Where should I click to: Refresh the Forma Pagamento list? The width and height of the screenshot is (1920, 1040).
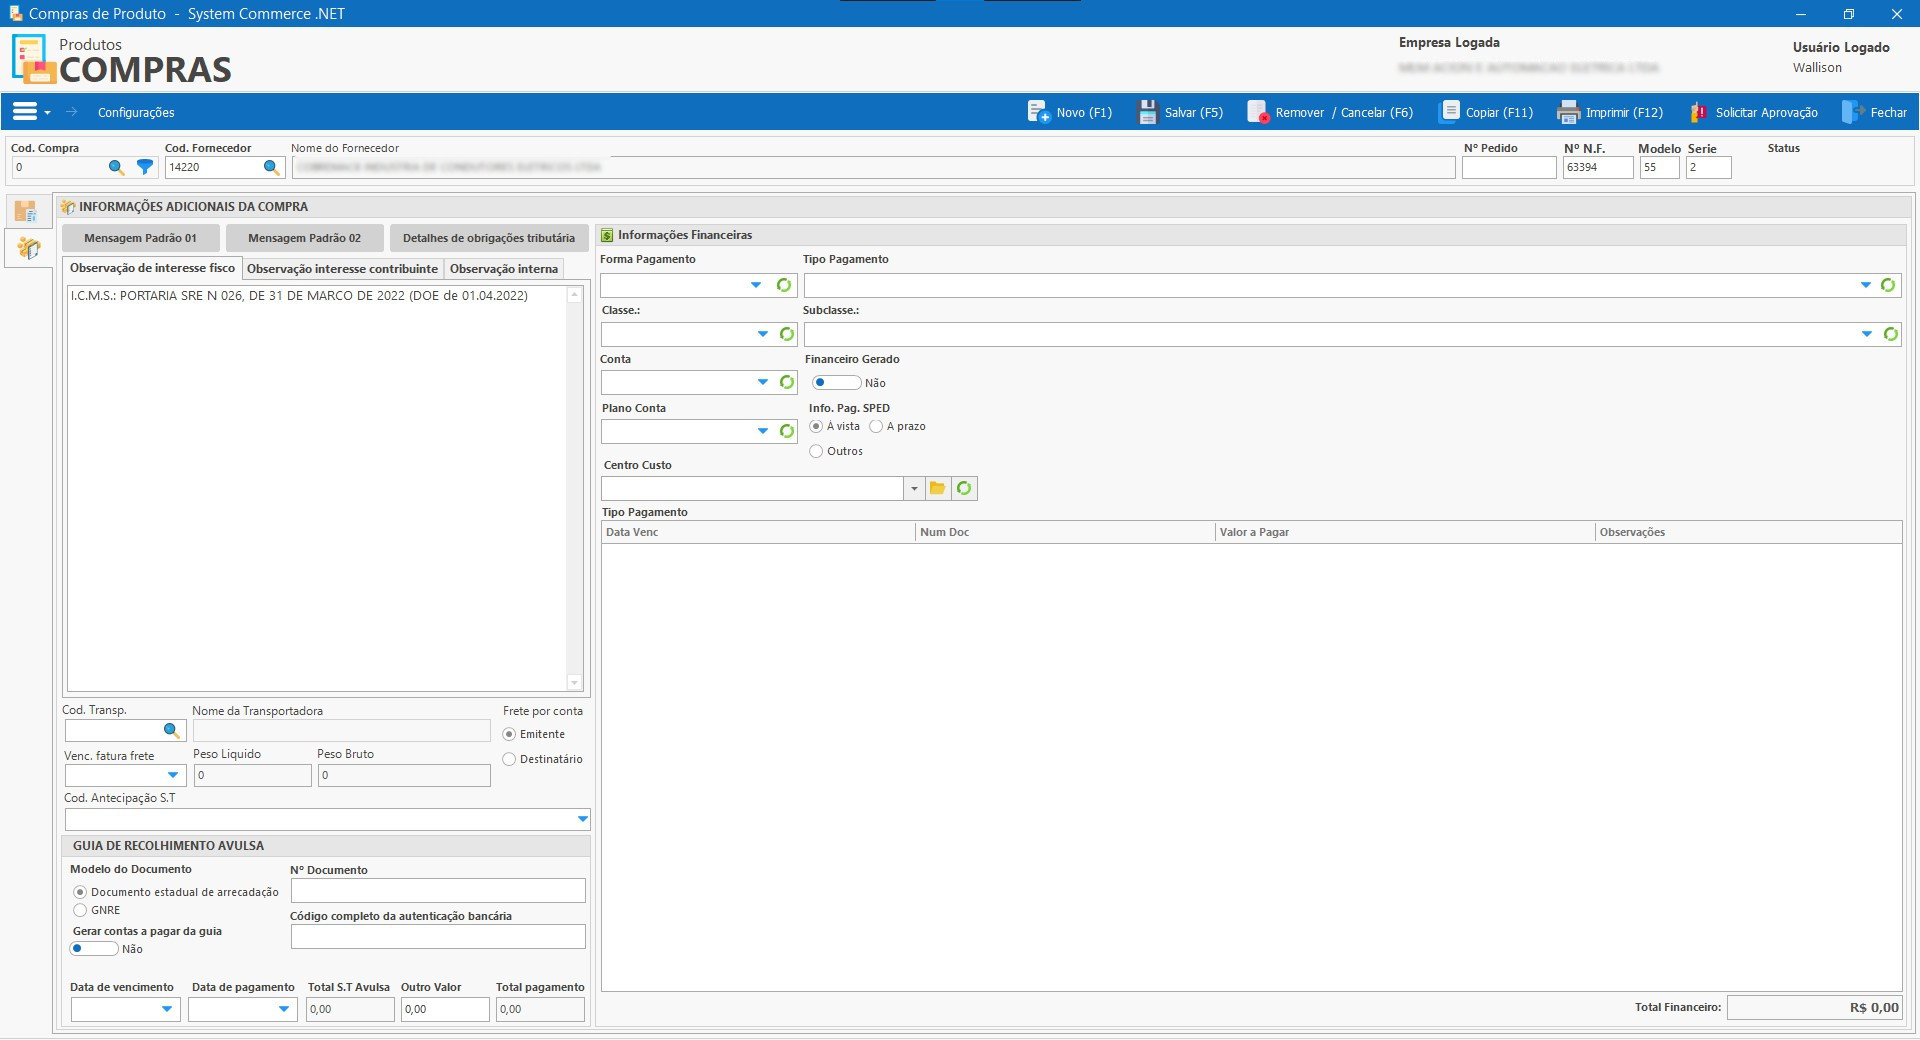[784, 285]
